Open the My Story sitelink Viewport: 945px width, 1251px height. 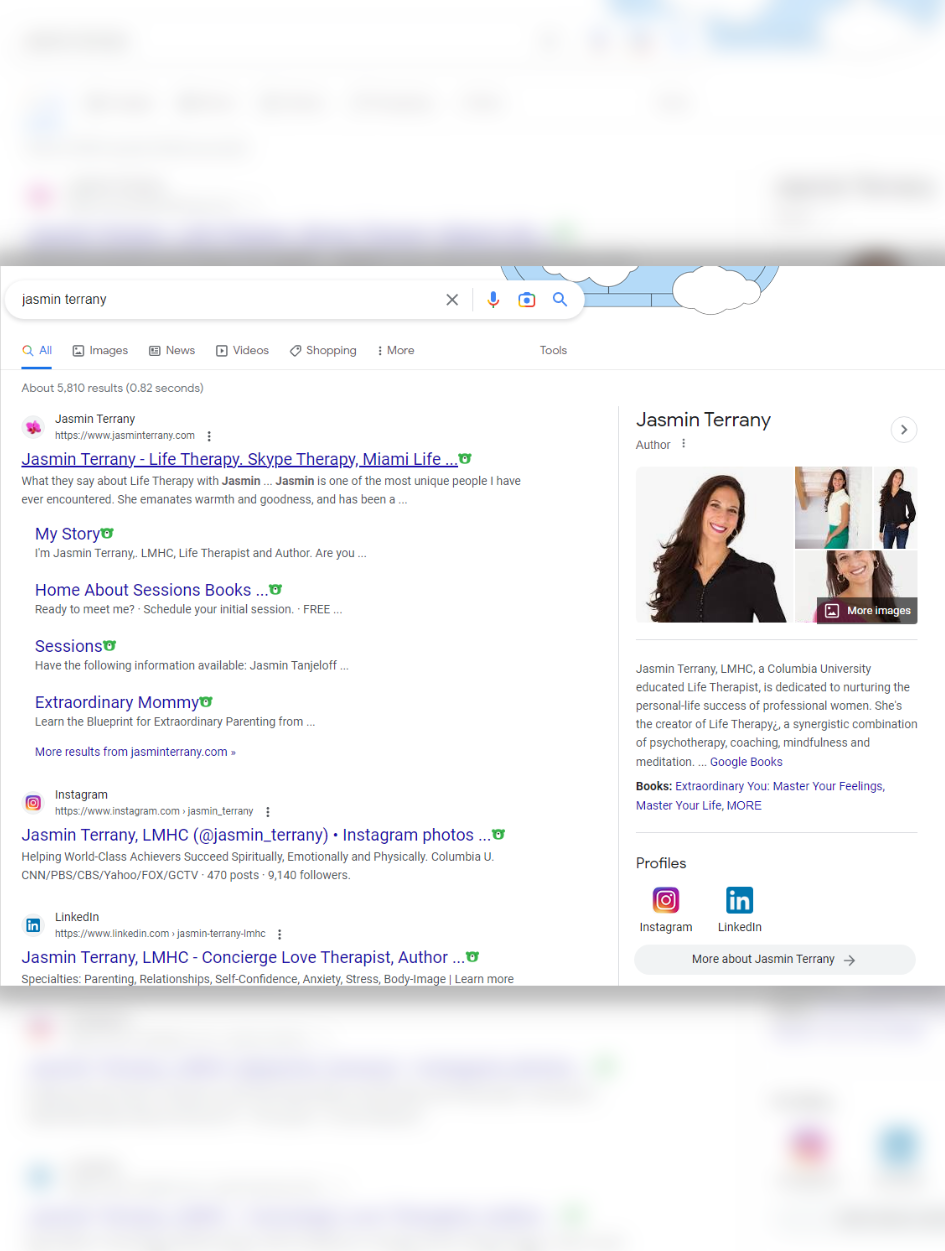click(67, 534)
